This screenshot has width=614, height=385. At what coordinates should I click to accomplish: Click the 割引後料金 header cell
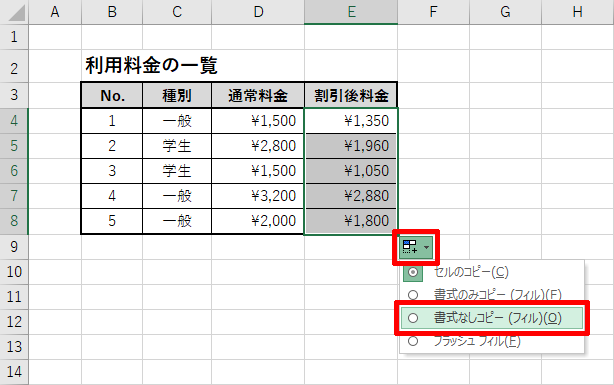(x=351, y=95)
